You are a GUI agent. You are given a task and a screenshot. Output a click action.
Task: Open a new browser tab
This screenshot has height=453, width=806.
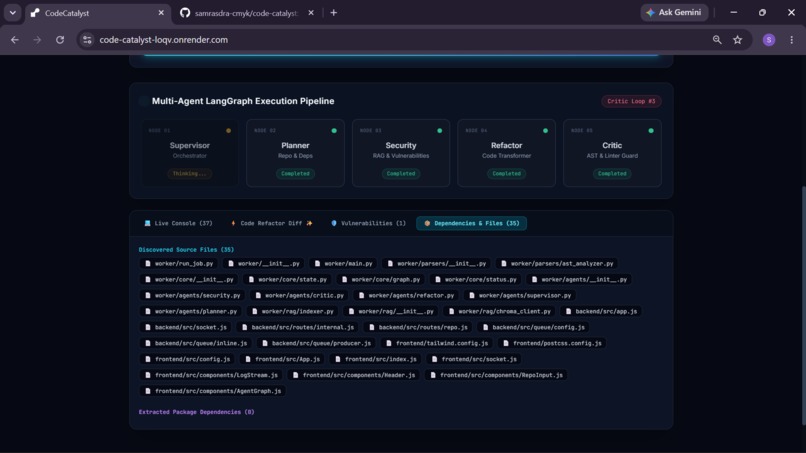point(334,13)
